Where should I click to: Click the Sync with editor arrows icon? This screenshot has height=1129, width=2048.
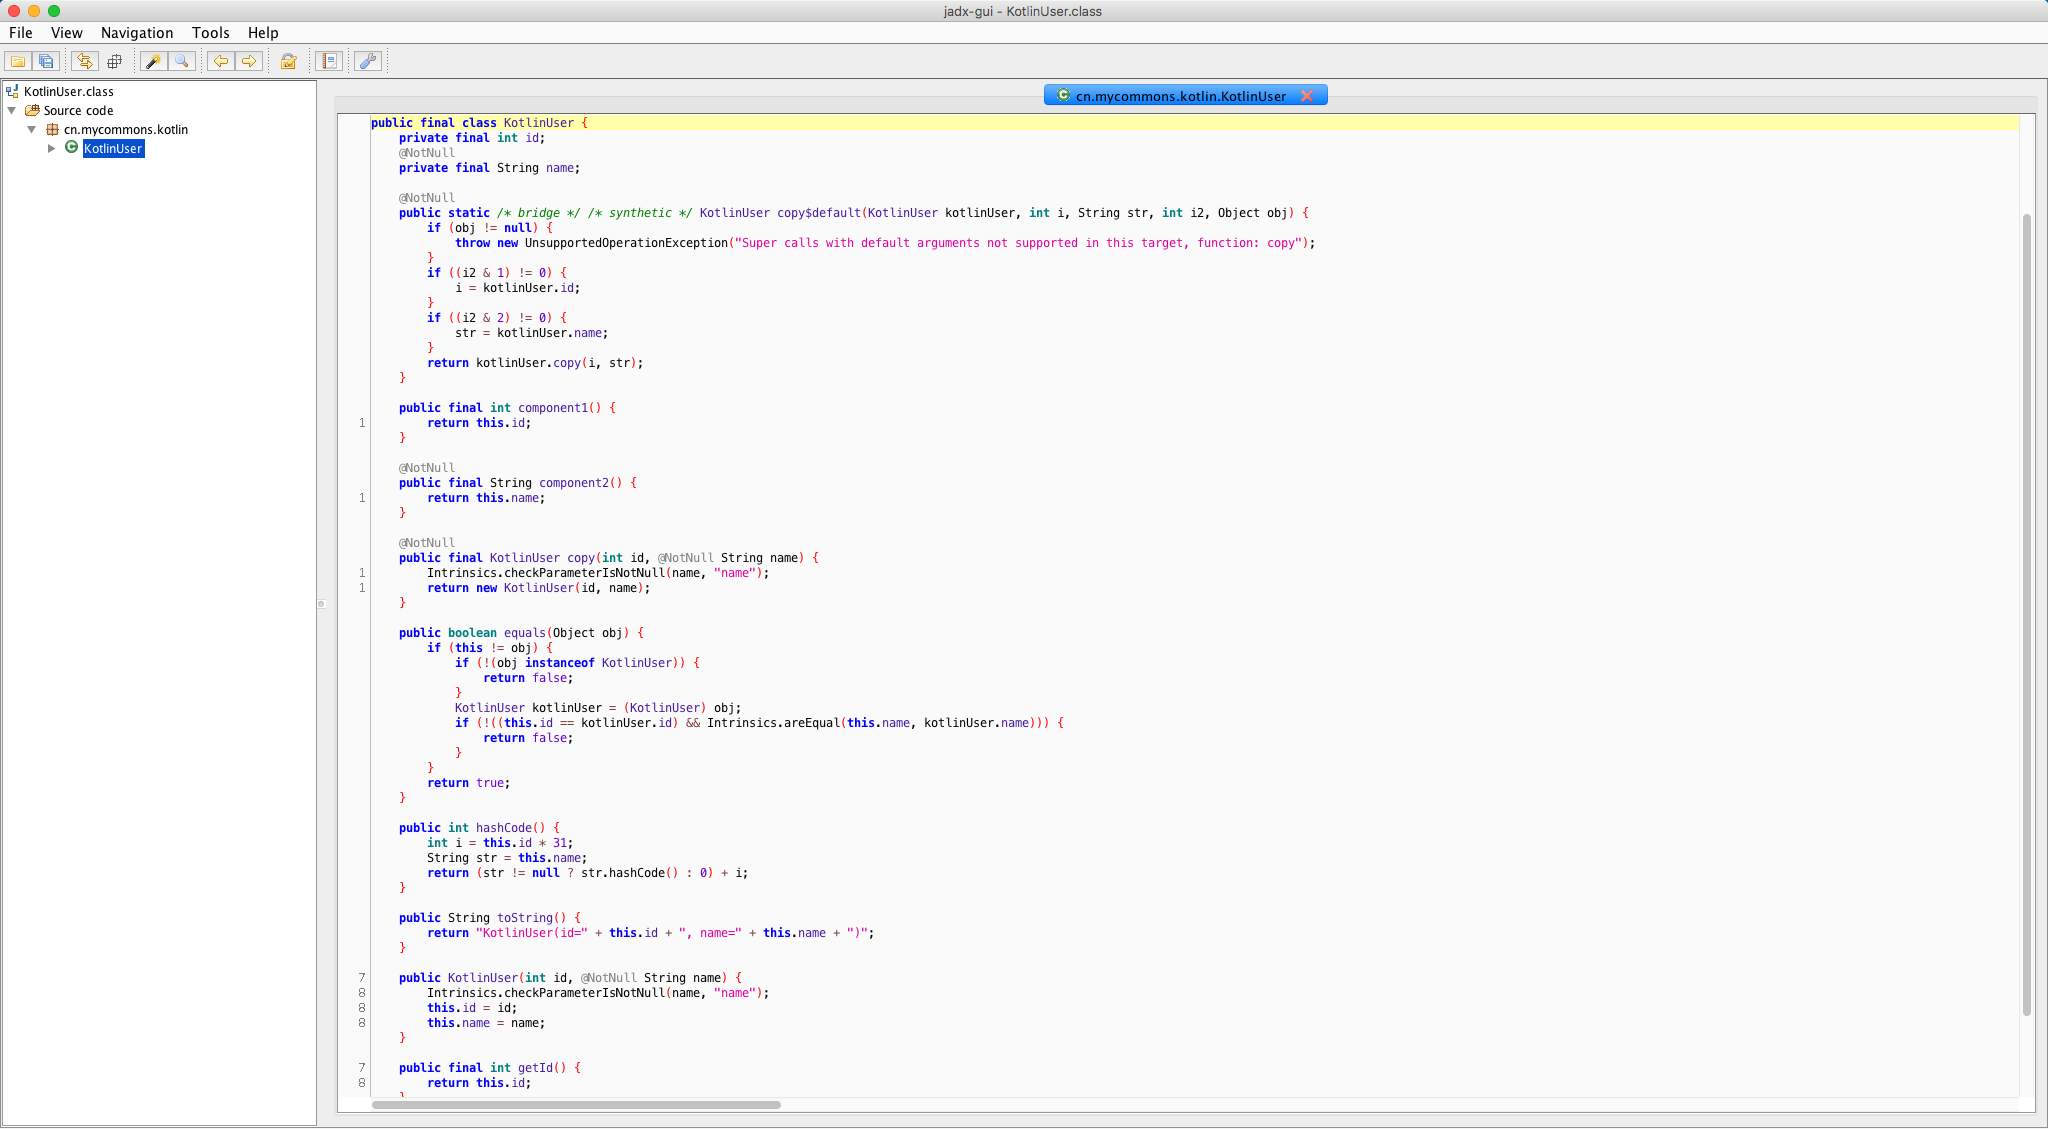[x=85, y=61]
